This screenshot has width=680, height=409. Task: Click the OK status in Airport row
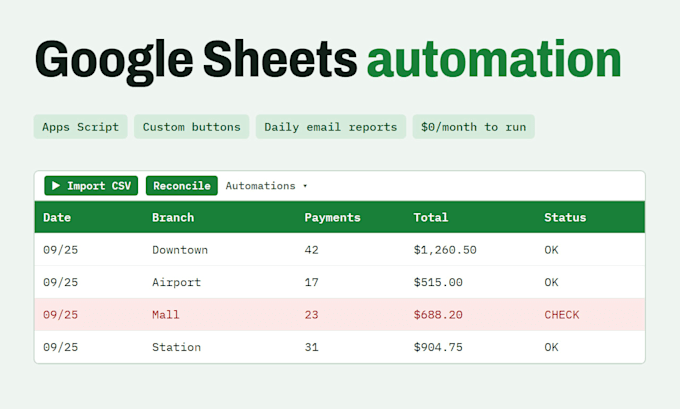pyautogui.click(x=551, y=282)
